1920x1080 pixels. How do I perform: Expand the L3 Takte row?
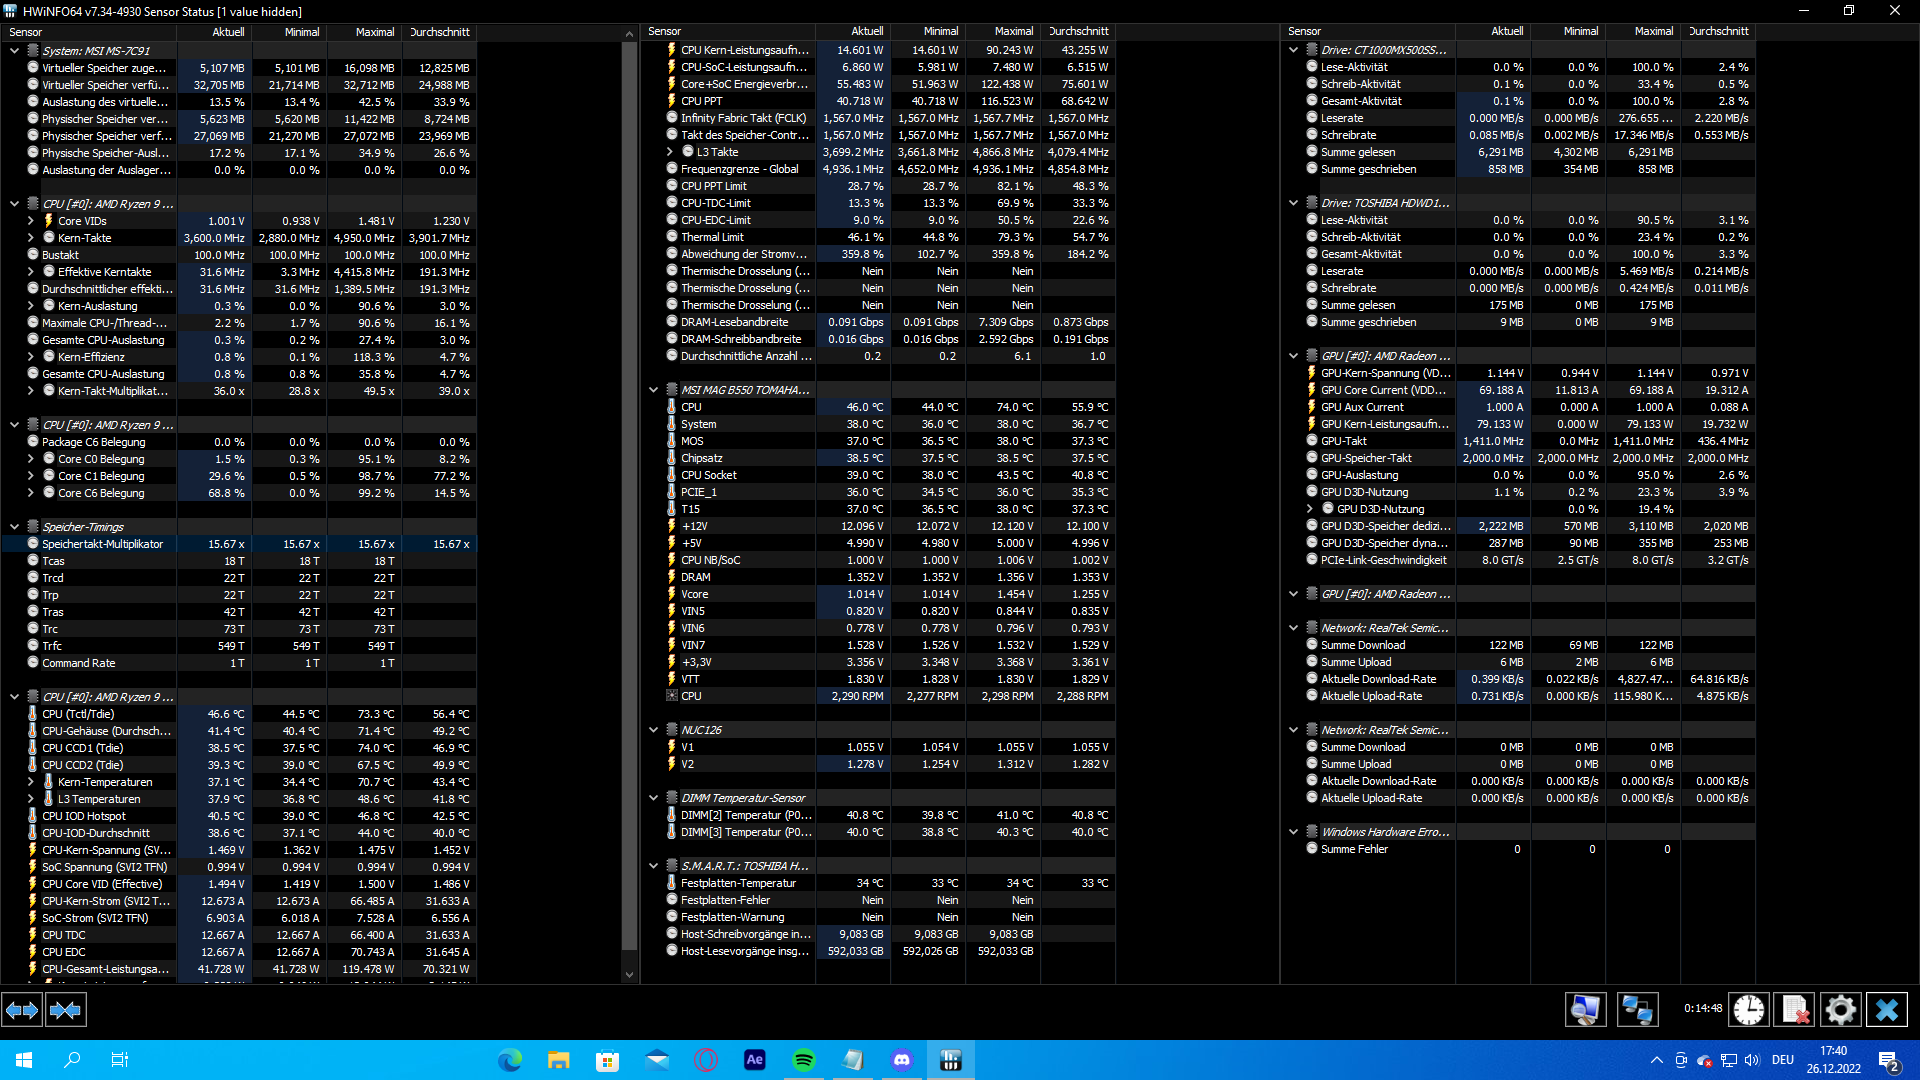click(x=670, y=152)
